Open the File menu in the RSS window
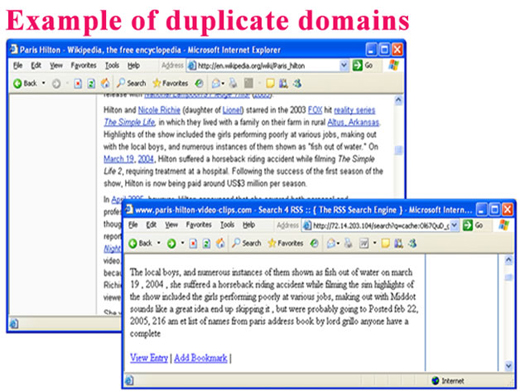Screen dimensions: 520x392 (133, 225)
